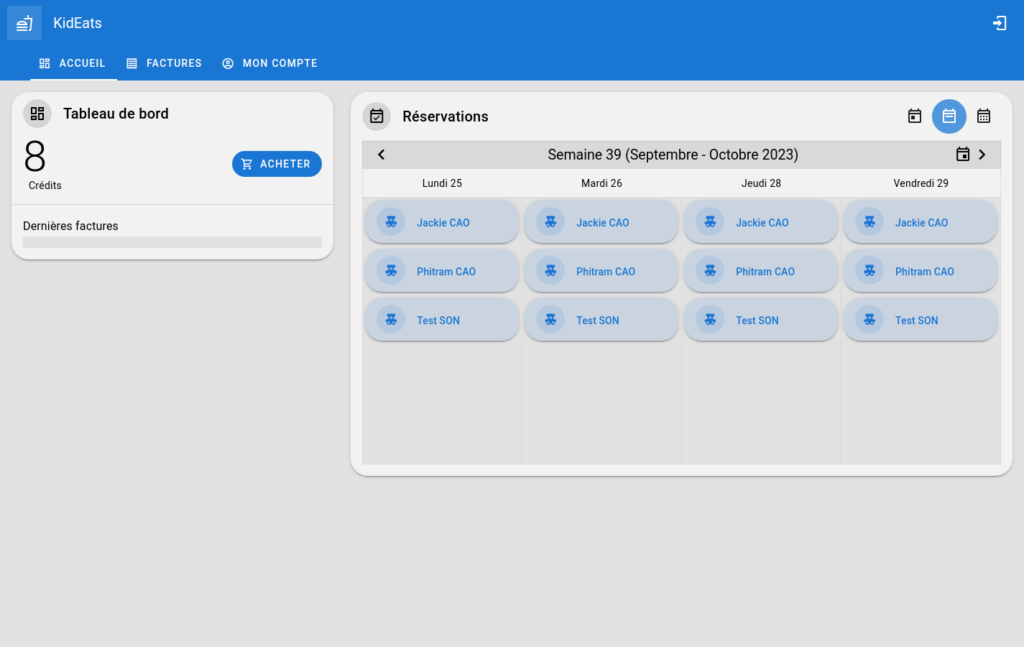
Task: Toggle Jackie CAO reservation on Lundi 25
Action: 442,222
